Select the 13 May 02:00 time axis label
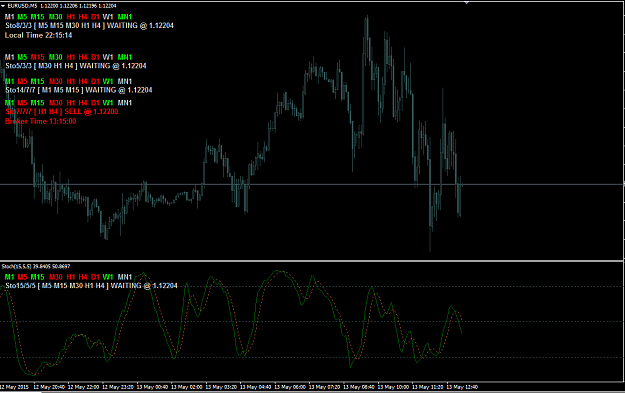 [187, 387]
